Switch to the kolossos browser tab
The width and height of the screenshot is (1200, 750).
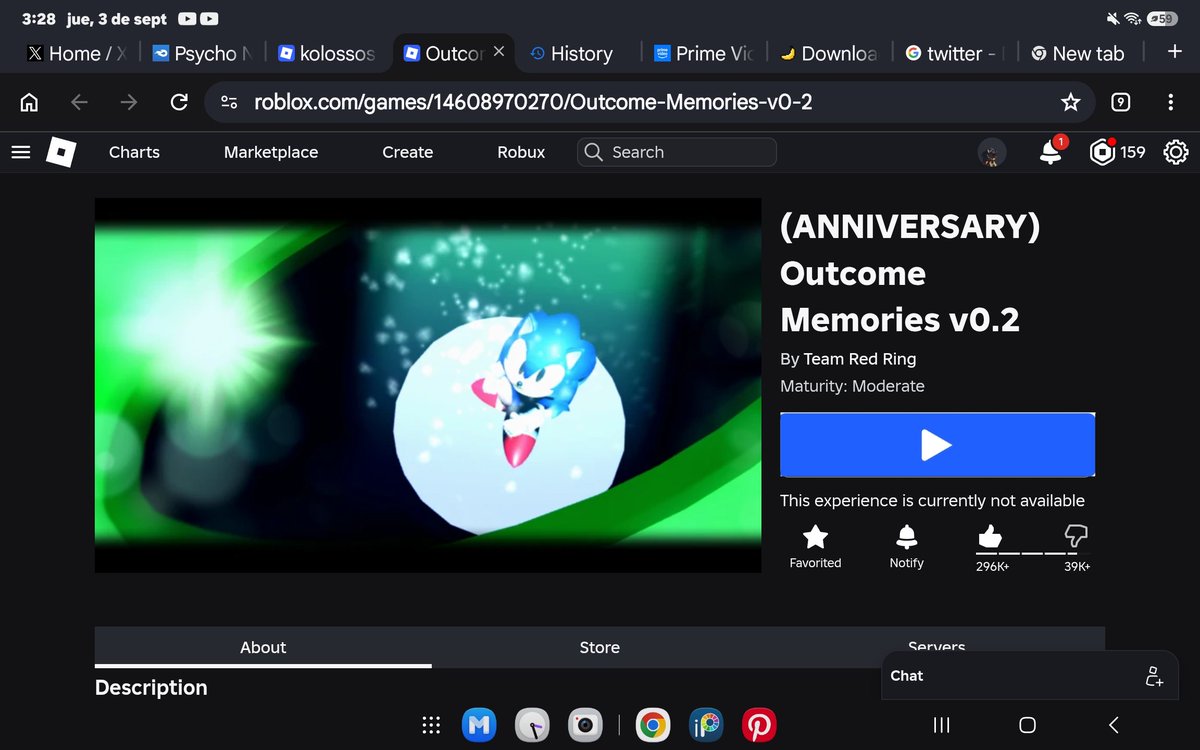[328, 53]
